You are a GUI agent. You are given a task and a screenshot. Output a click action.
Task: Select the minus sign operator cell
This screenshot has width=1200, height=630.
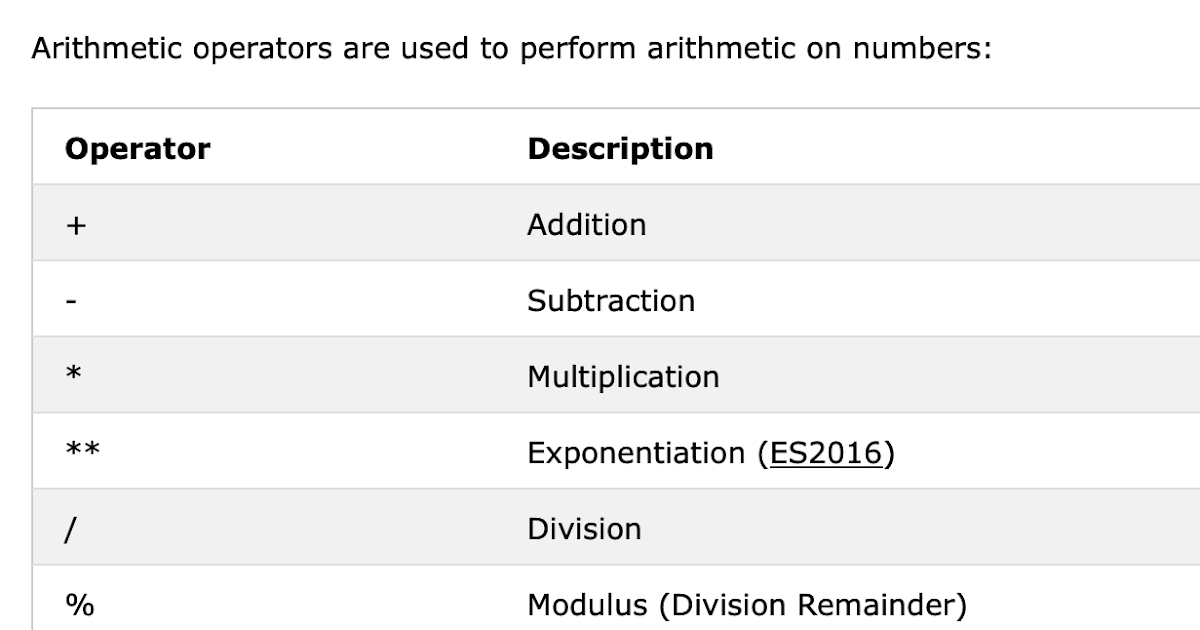click(71, 301)
